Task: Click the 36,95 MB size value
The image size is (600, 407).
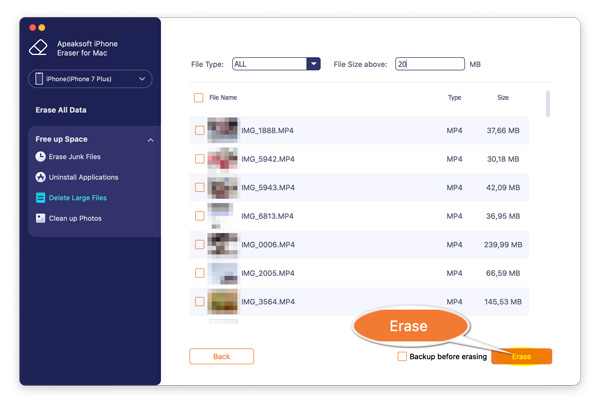Action: (503, 216)
